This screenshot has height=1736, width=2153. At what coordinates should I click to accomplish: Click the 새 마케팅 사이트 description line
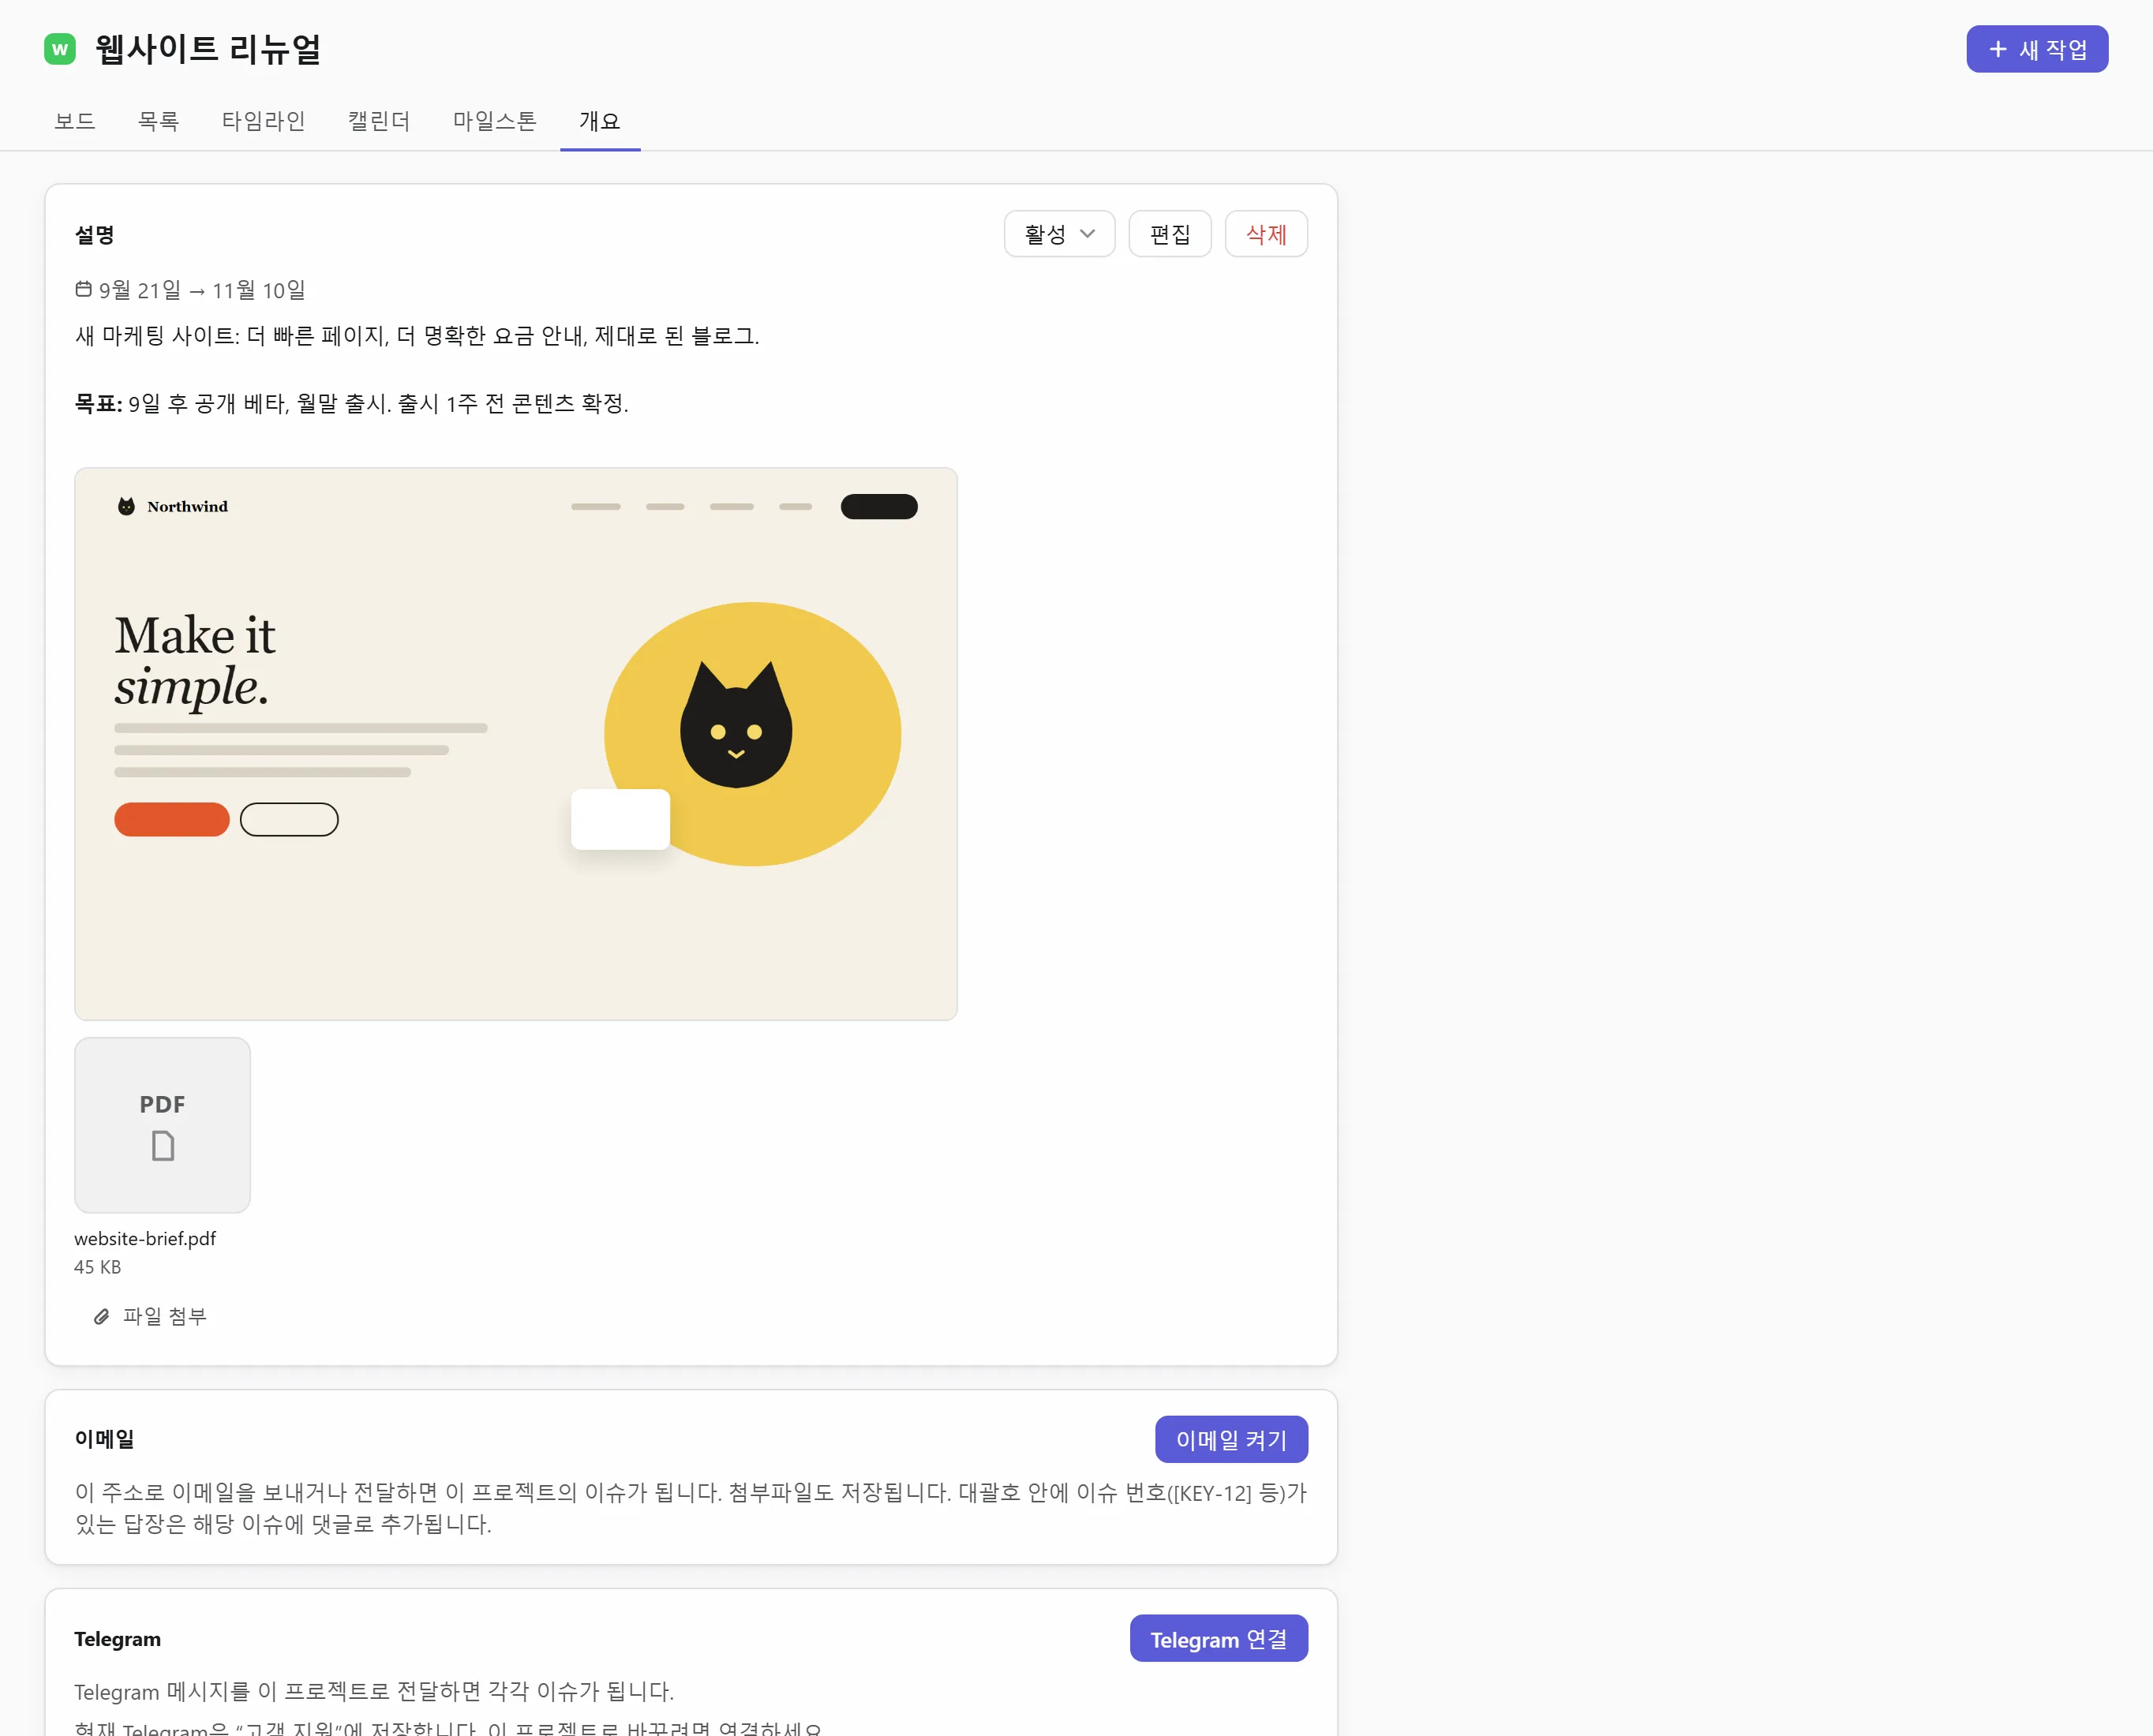pos(417,336)
